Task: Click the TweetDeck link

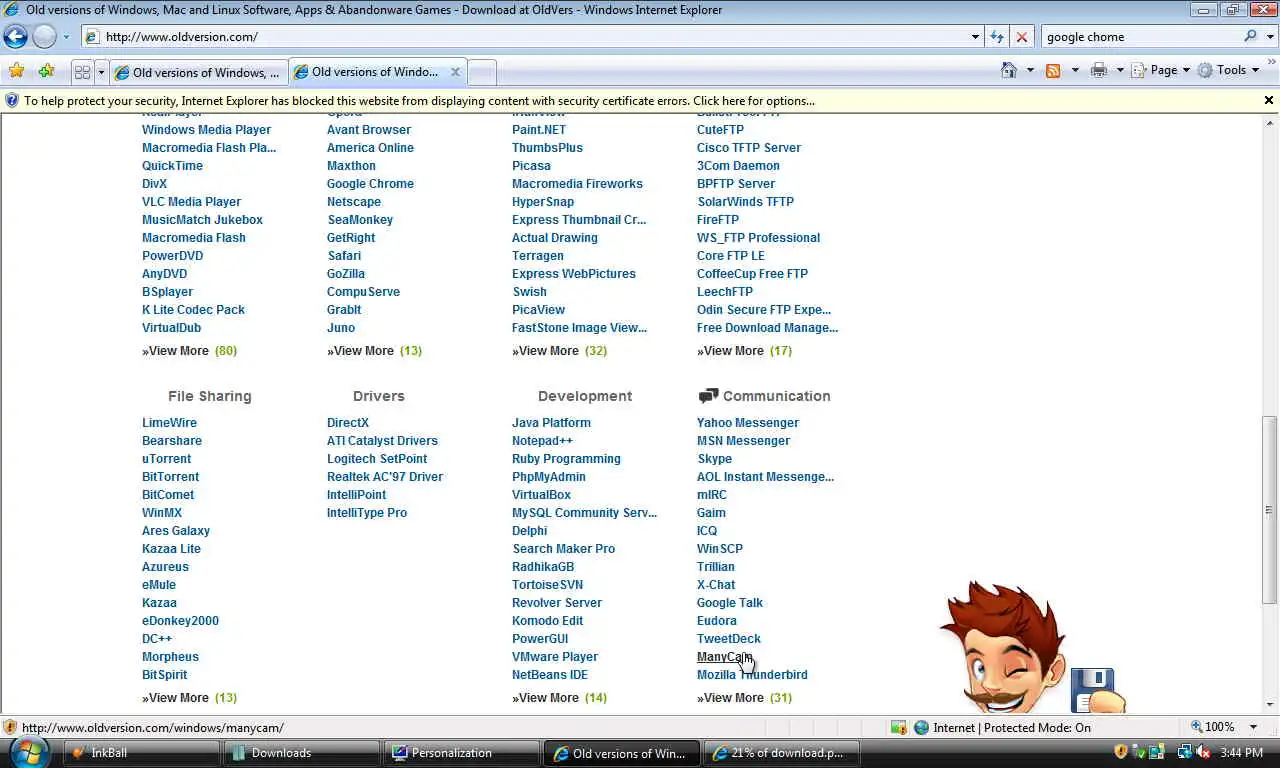Action: tap(729, 639)
